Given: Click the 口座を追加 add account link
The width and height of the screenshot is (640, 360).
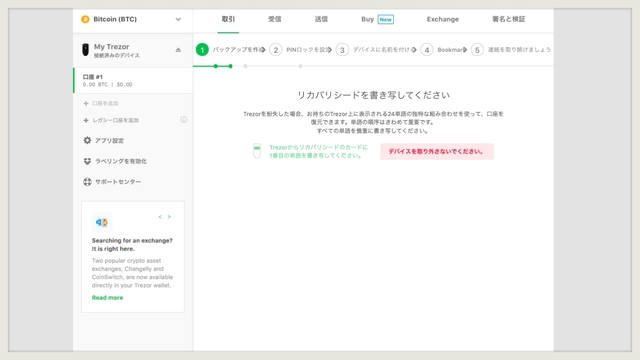Looking at the screenshot, I should (x=101, y=103).
